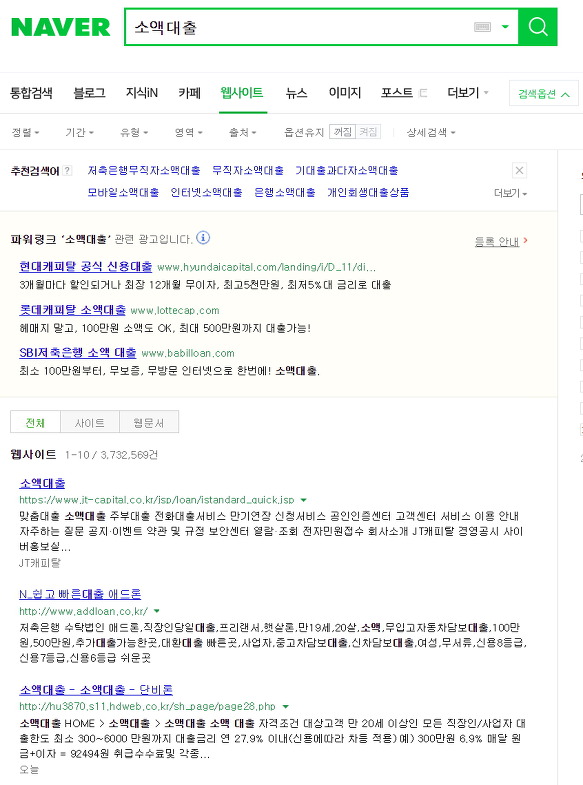Image resolution: width=583 pixels, height=785 pixels.
Task: Open the 등록 안내 link
Action: (x=497, y=242)
